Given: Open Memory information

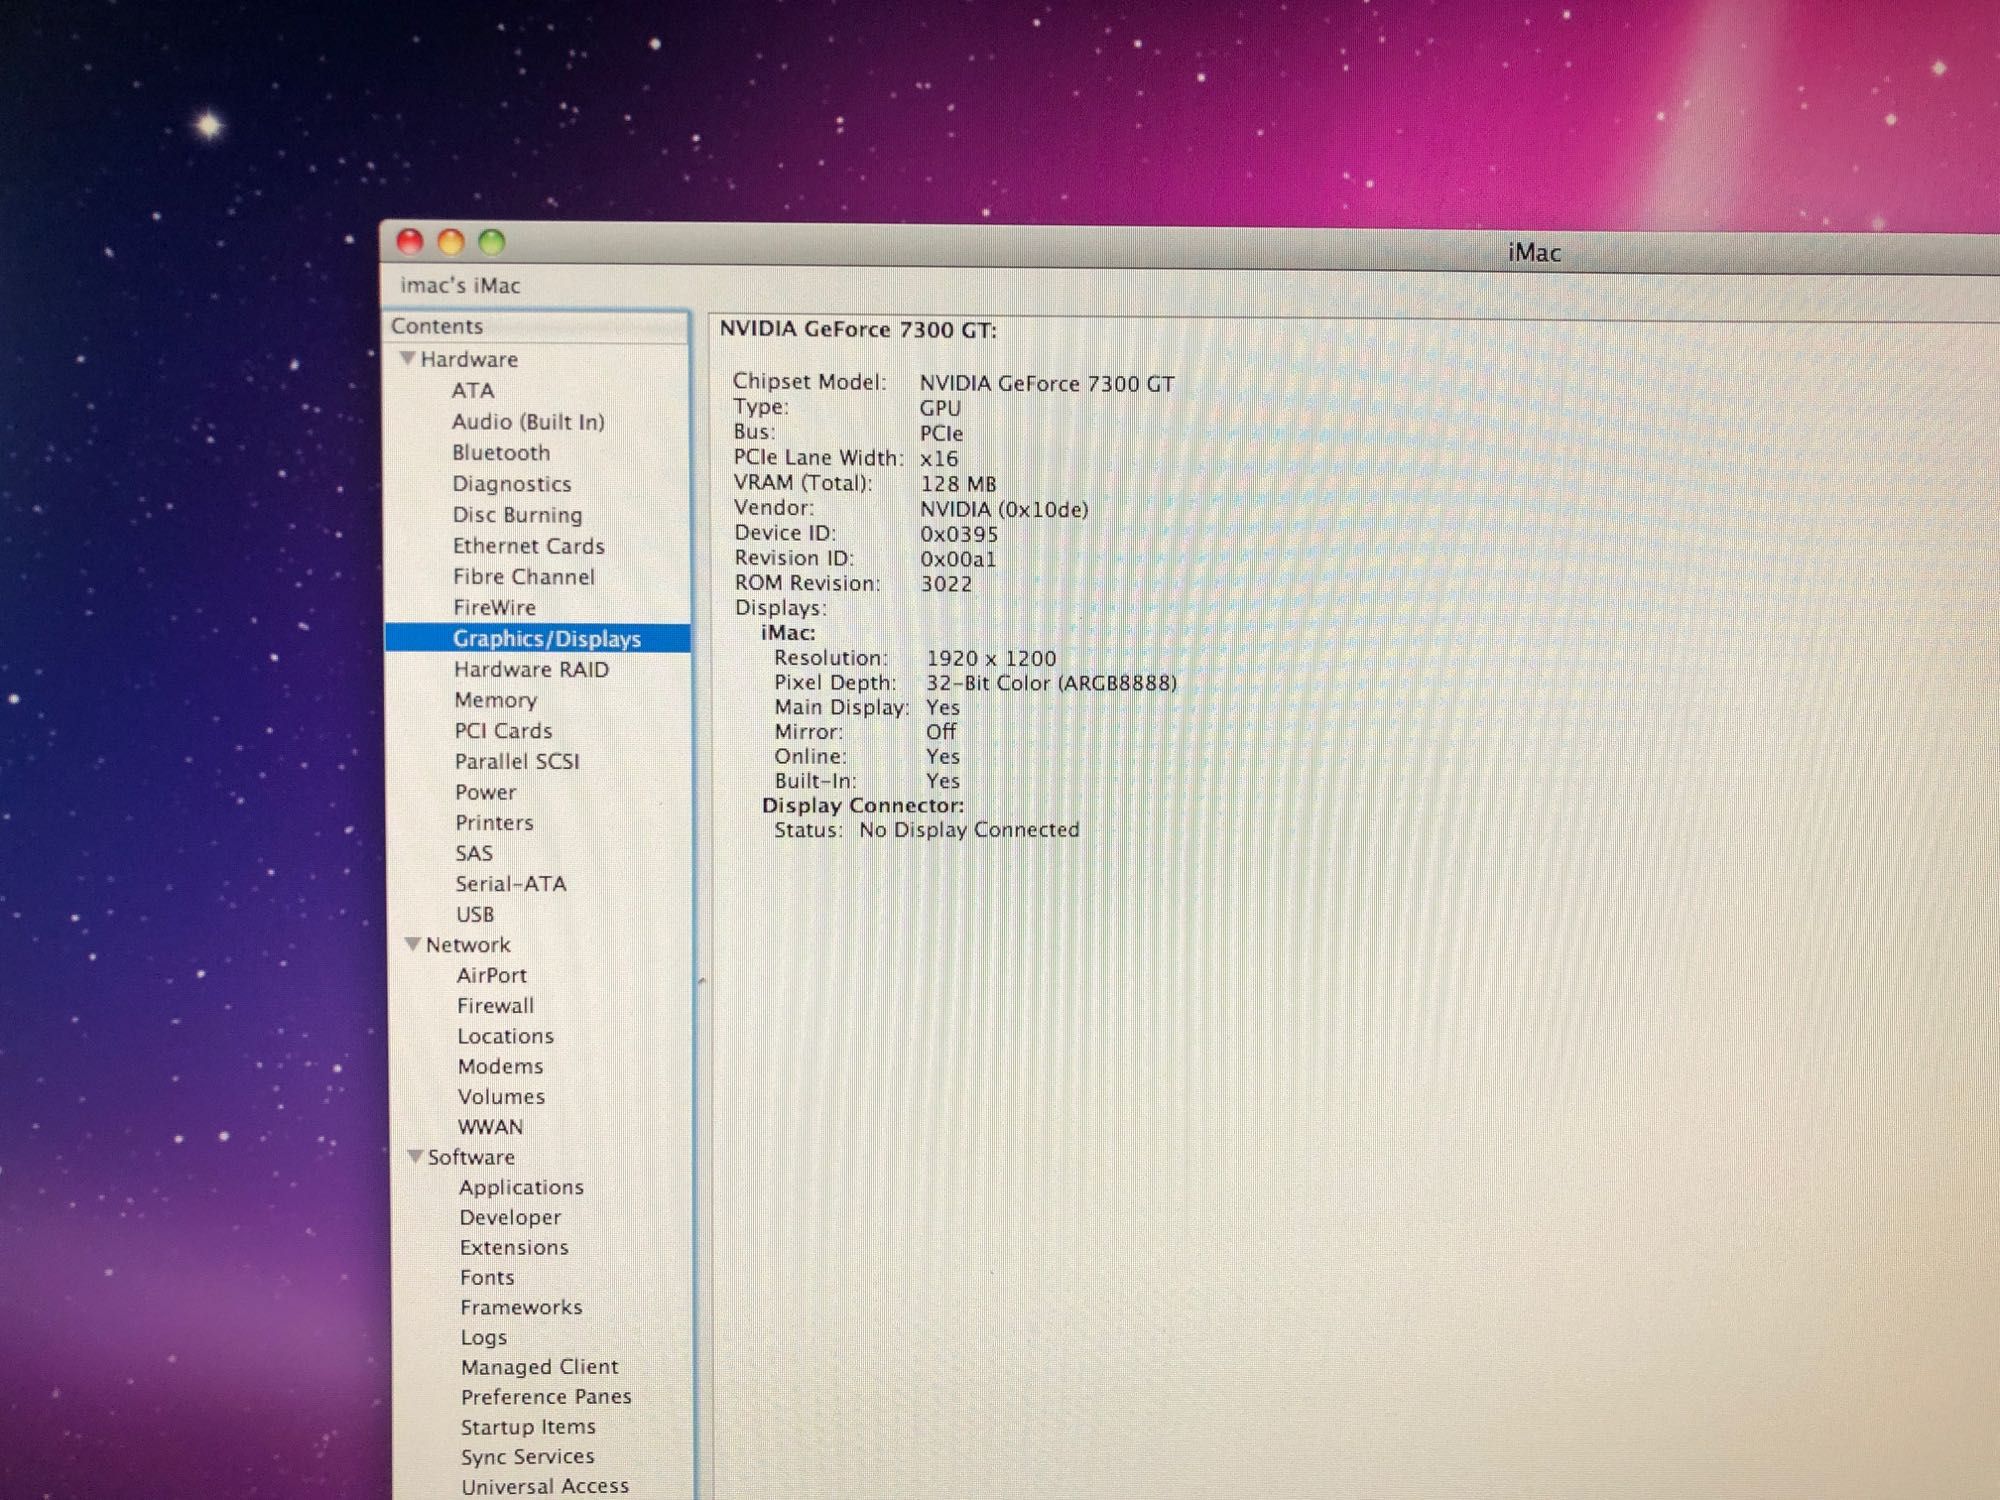Looking at the screenshot, I should point(496,700).
